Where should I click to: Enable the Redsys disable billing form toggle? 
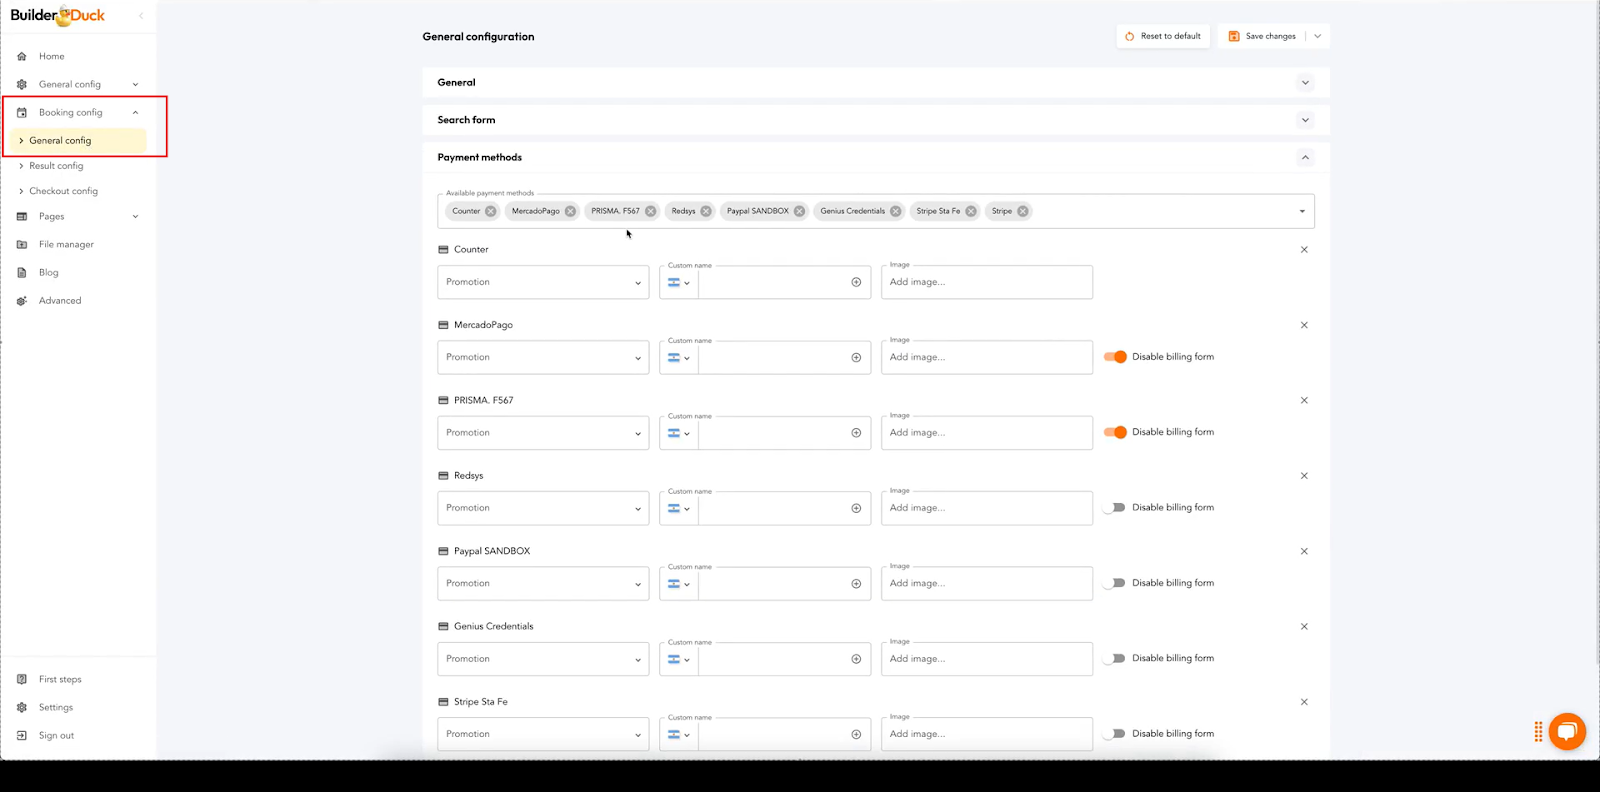click(x=1115, y=508)
